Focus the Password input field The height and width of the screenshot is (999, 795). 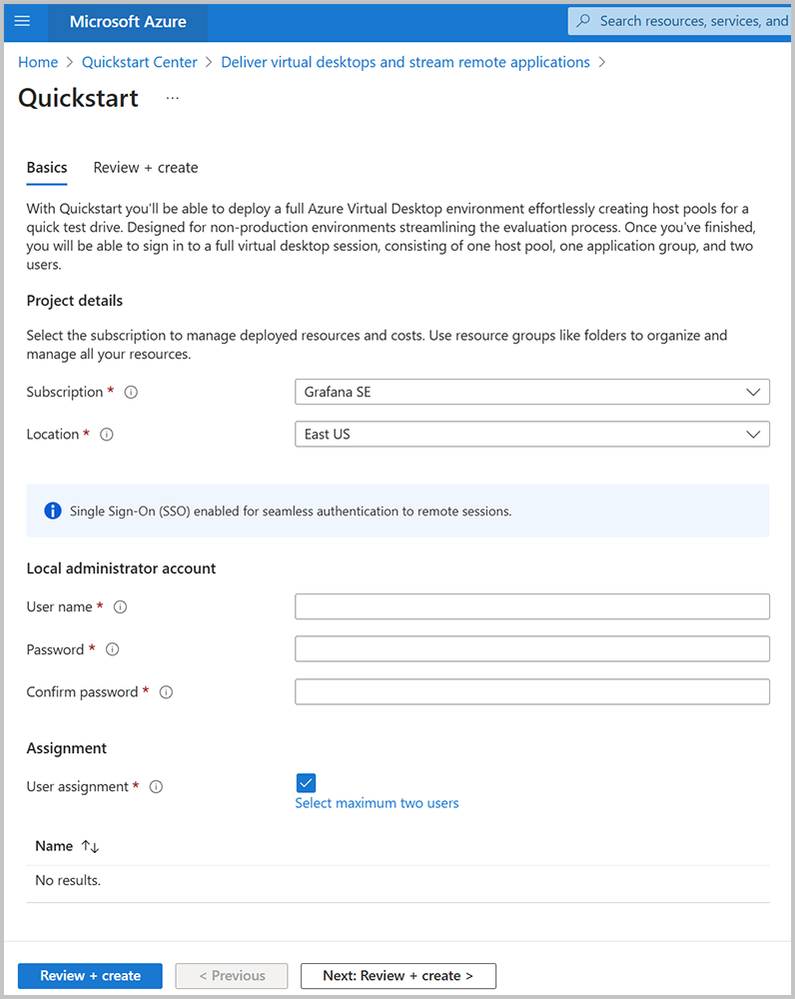click(x=532, y=649)
